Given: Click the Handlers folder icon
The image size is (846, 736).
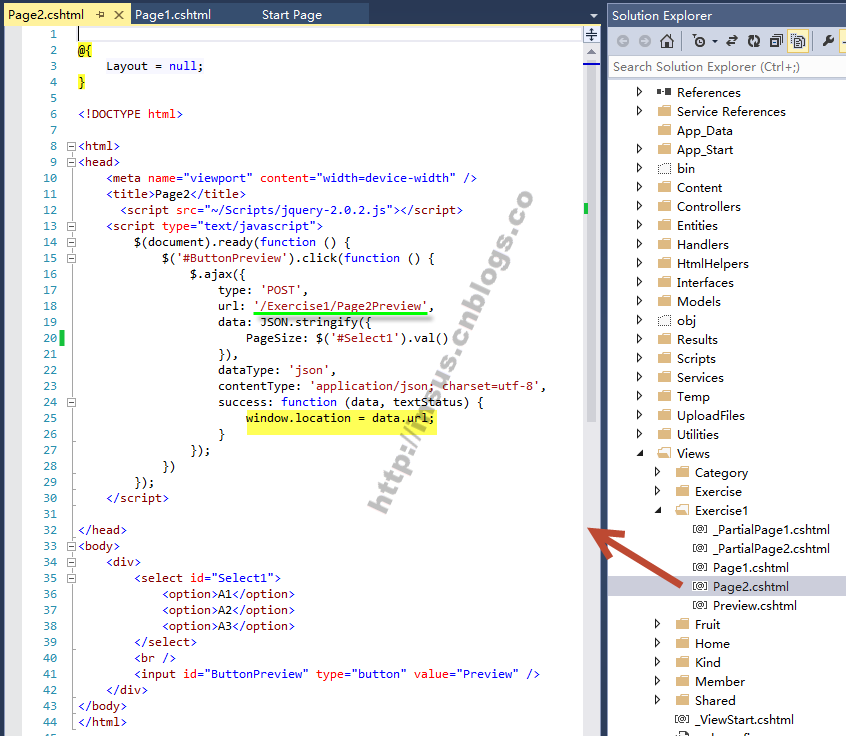Looking at the screenshot, I should pyautogui.click(x=664, y=244).
